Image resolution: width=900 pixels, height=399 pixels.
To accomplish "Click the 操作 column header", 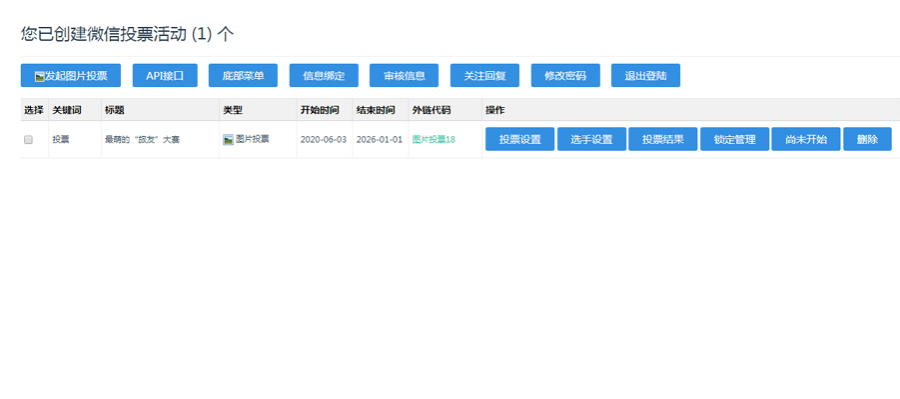I will coord(495,110).
